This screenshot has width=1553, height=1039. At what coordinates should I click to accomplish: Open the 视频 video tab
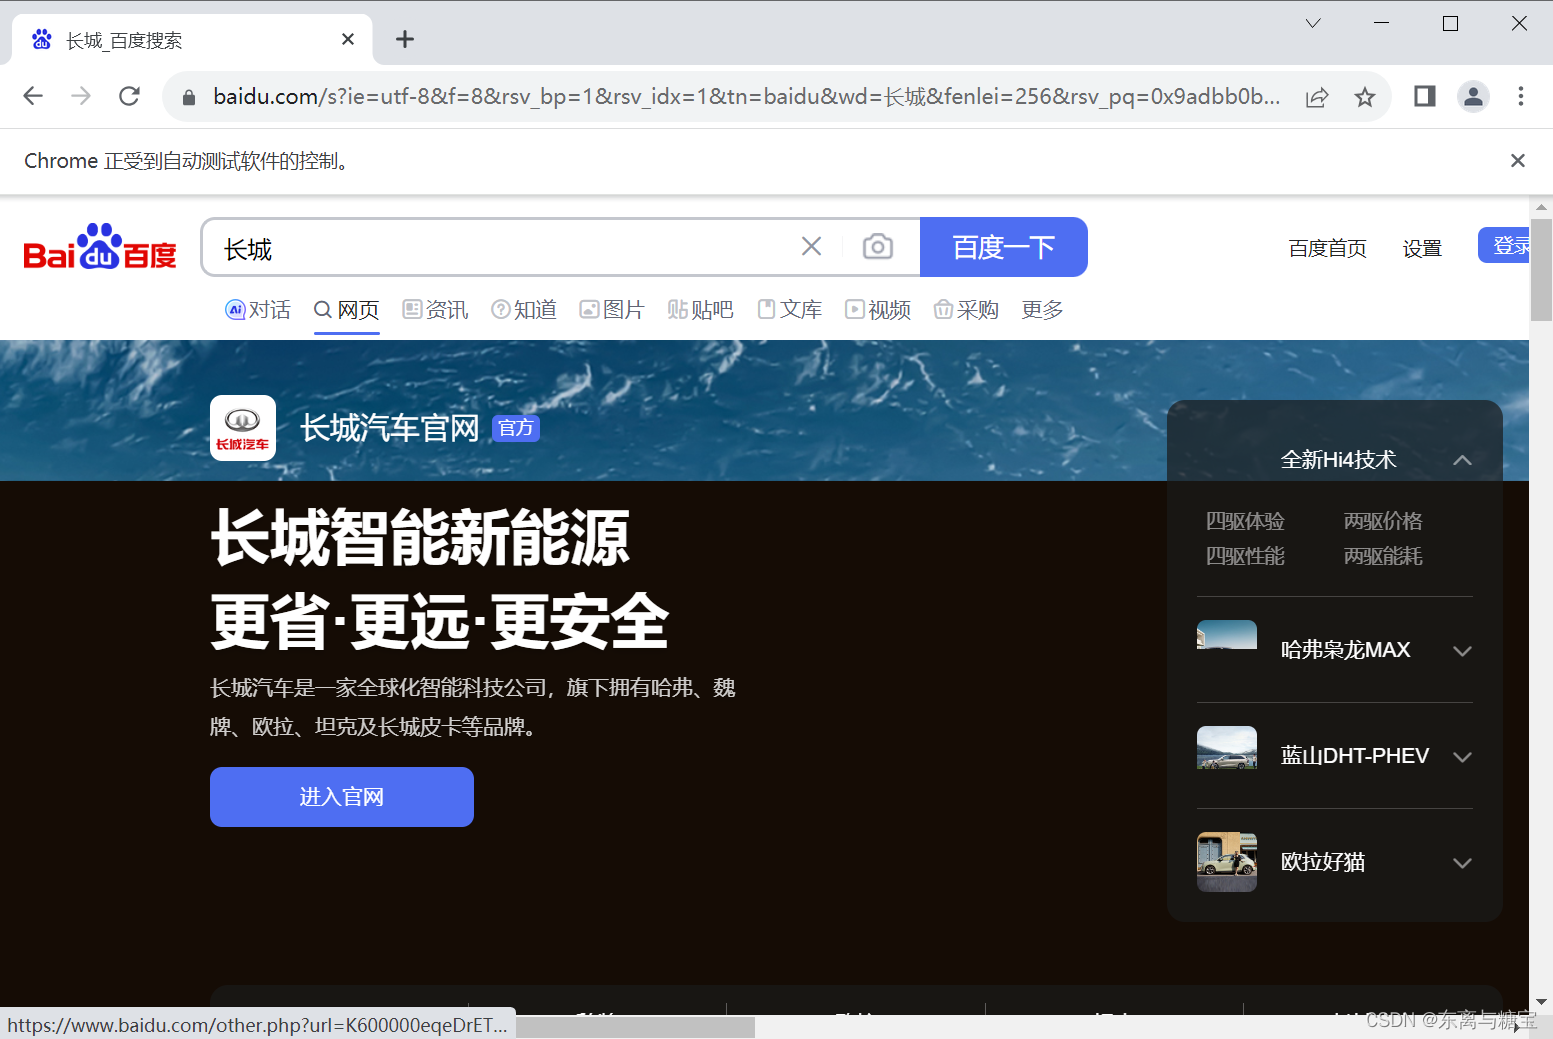click(x=878, y=310)
